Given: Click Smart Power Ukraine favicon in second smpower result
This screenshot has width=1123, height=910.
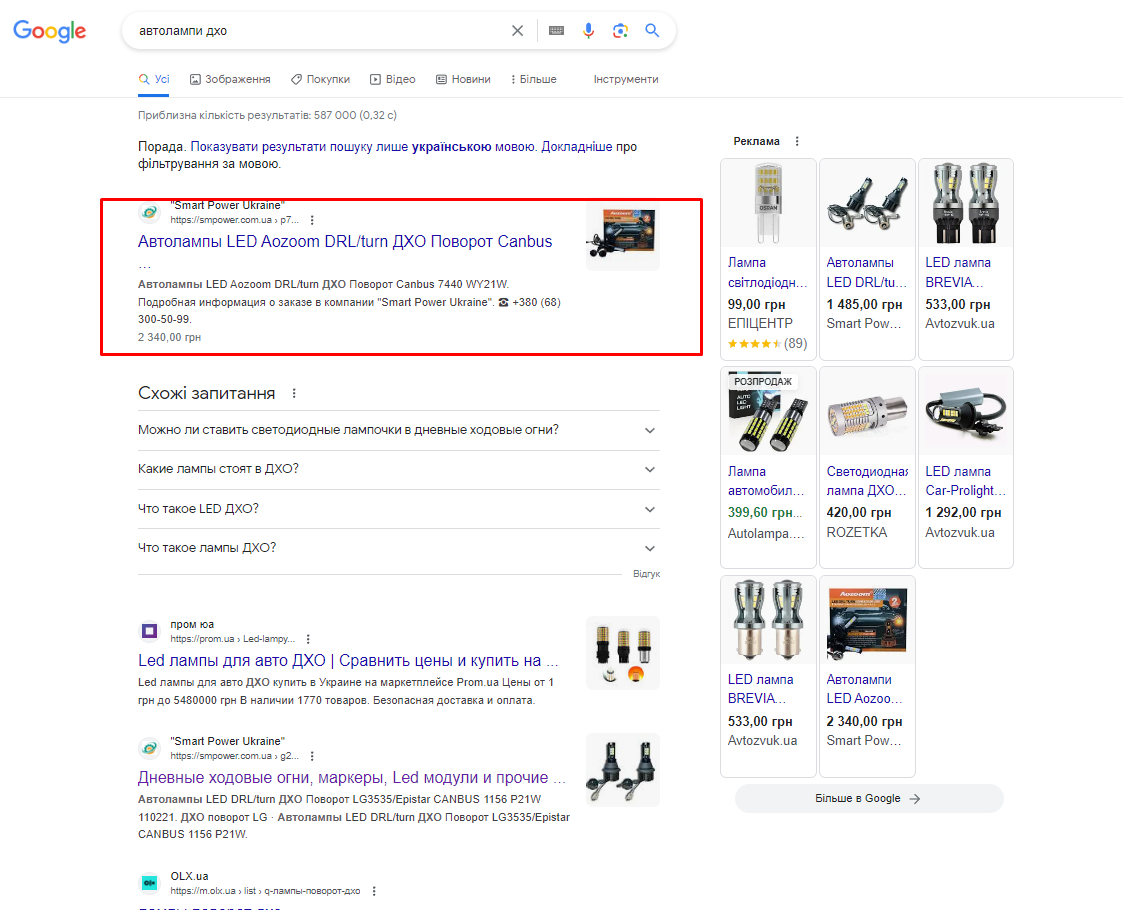Looking at the screenshot, I should (149, 748).
